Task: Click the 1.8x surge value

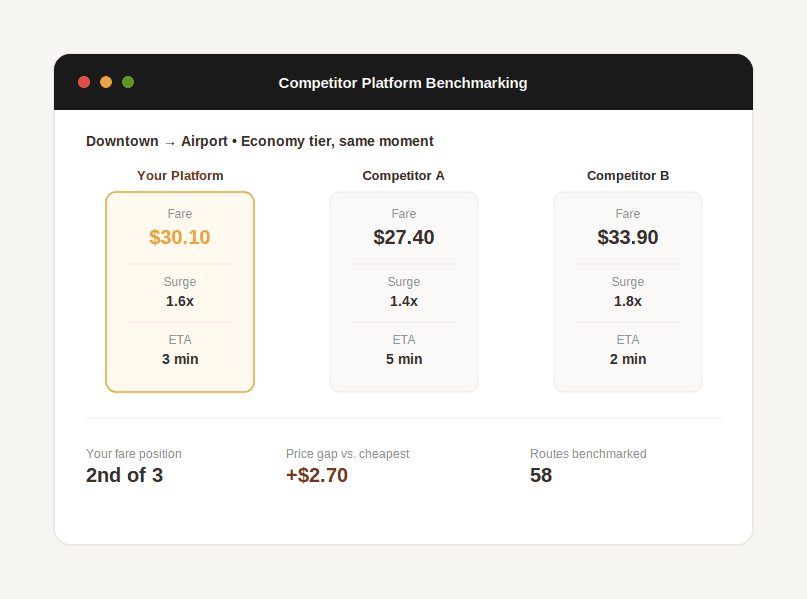Action: click(x=628, y=301)
